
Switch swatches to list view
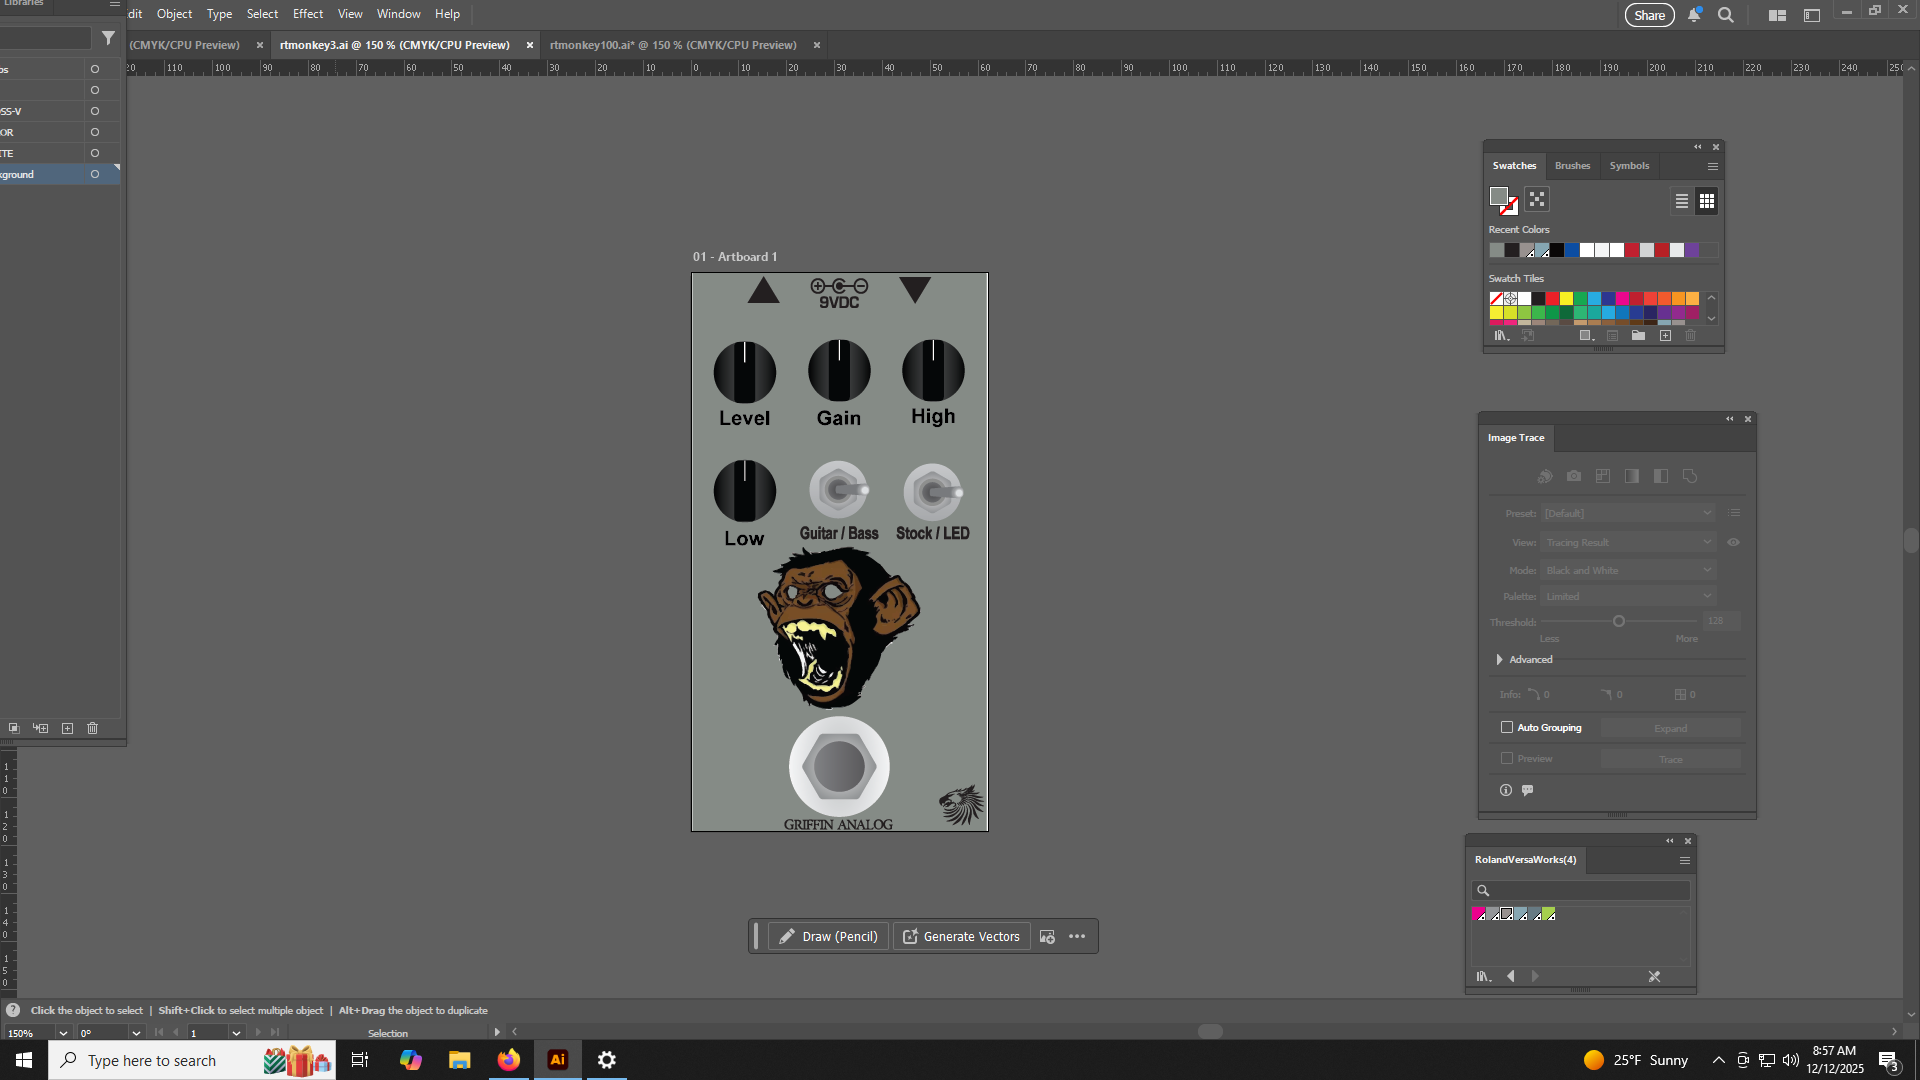click(1682, 201)
